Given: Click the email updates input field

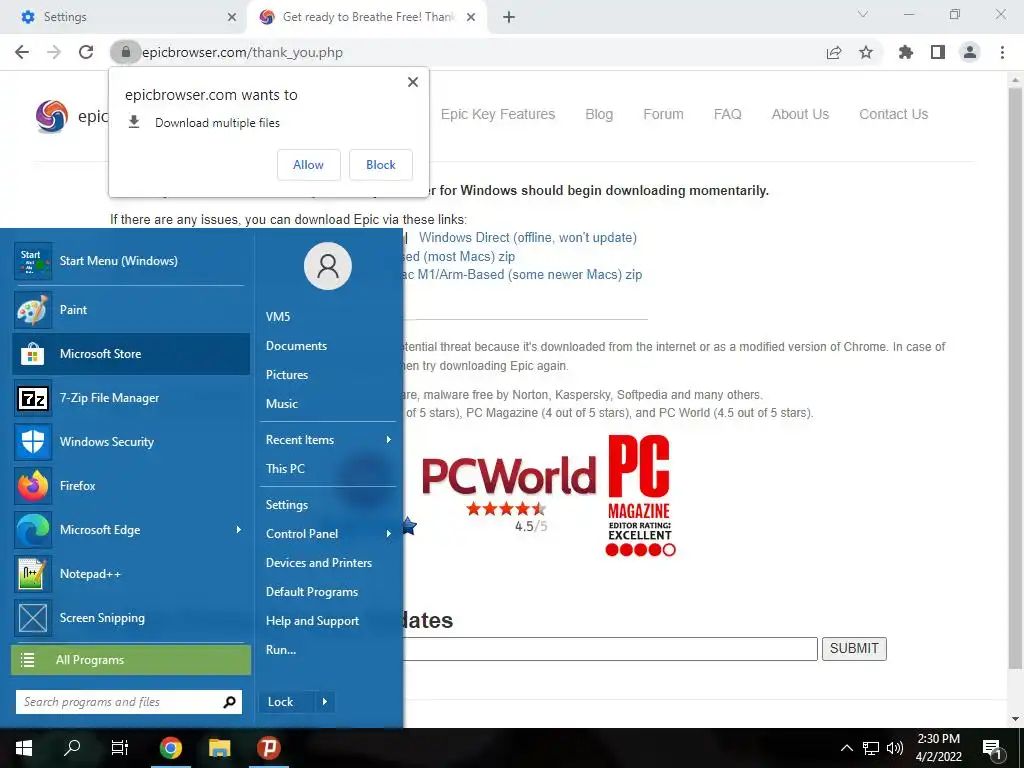Looking at the screenshot, I should click(611, 648).
